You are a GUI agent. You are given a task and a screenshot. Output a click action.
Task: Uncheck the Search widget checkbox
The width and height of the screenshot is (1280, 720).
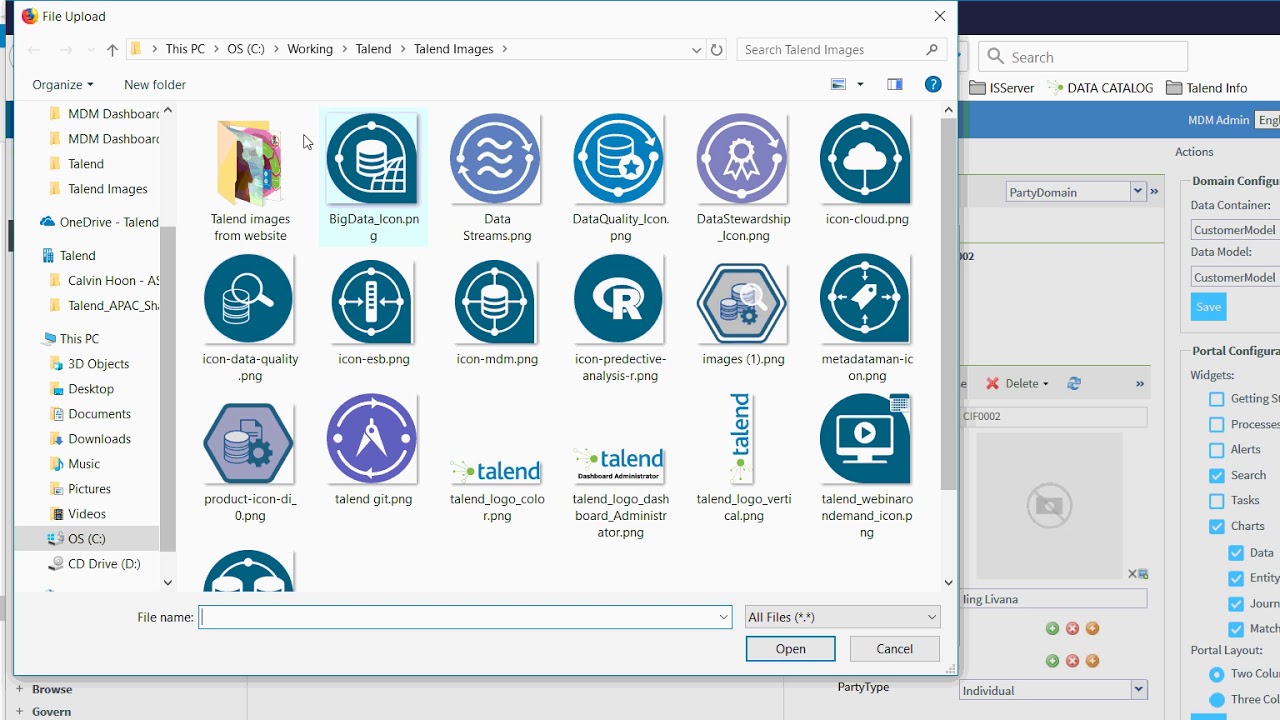(x=1217, y=475)
